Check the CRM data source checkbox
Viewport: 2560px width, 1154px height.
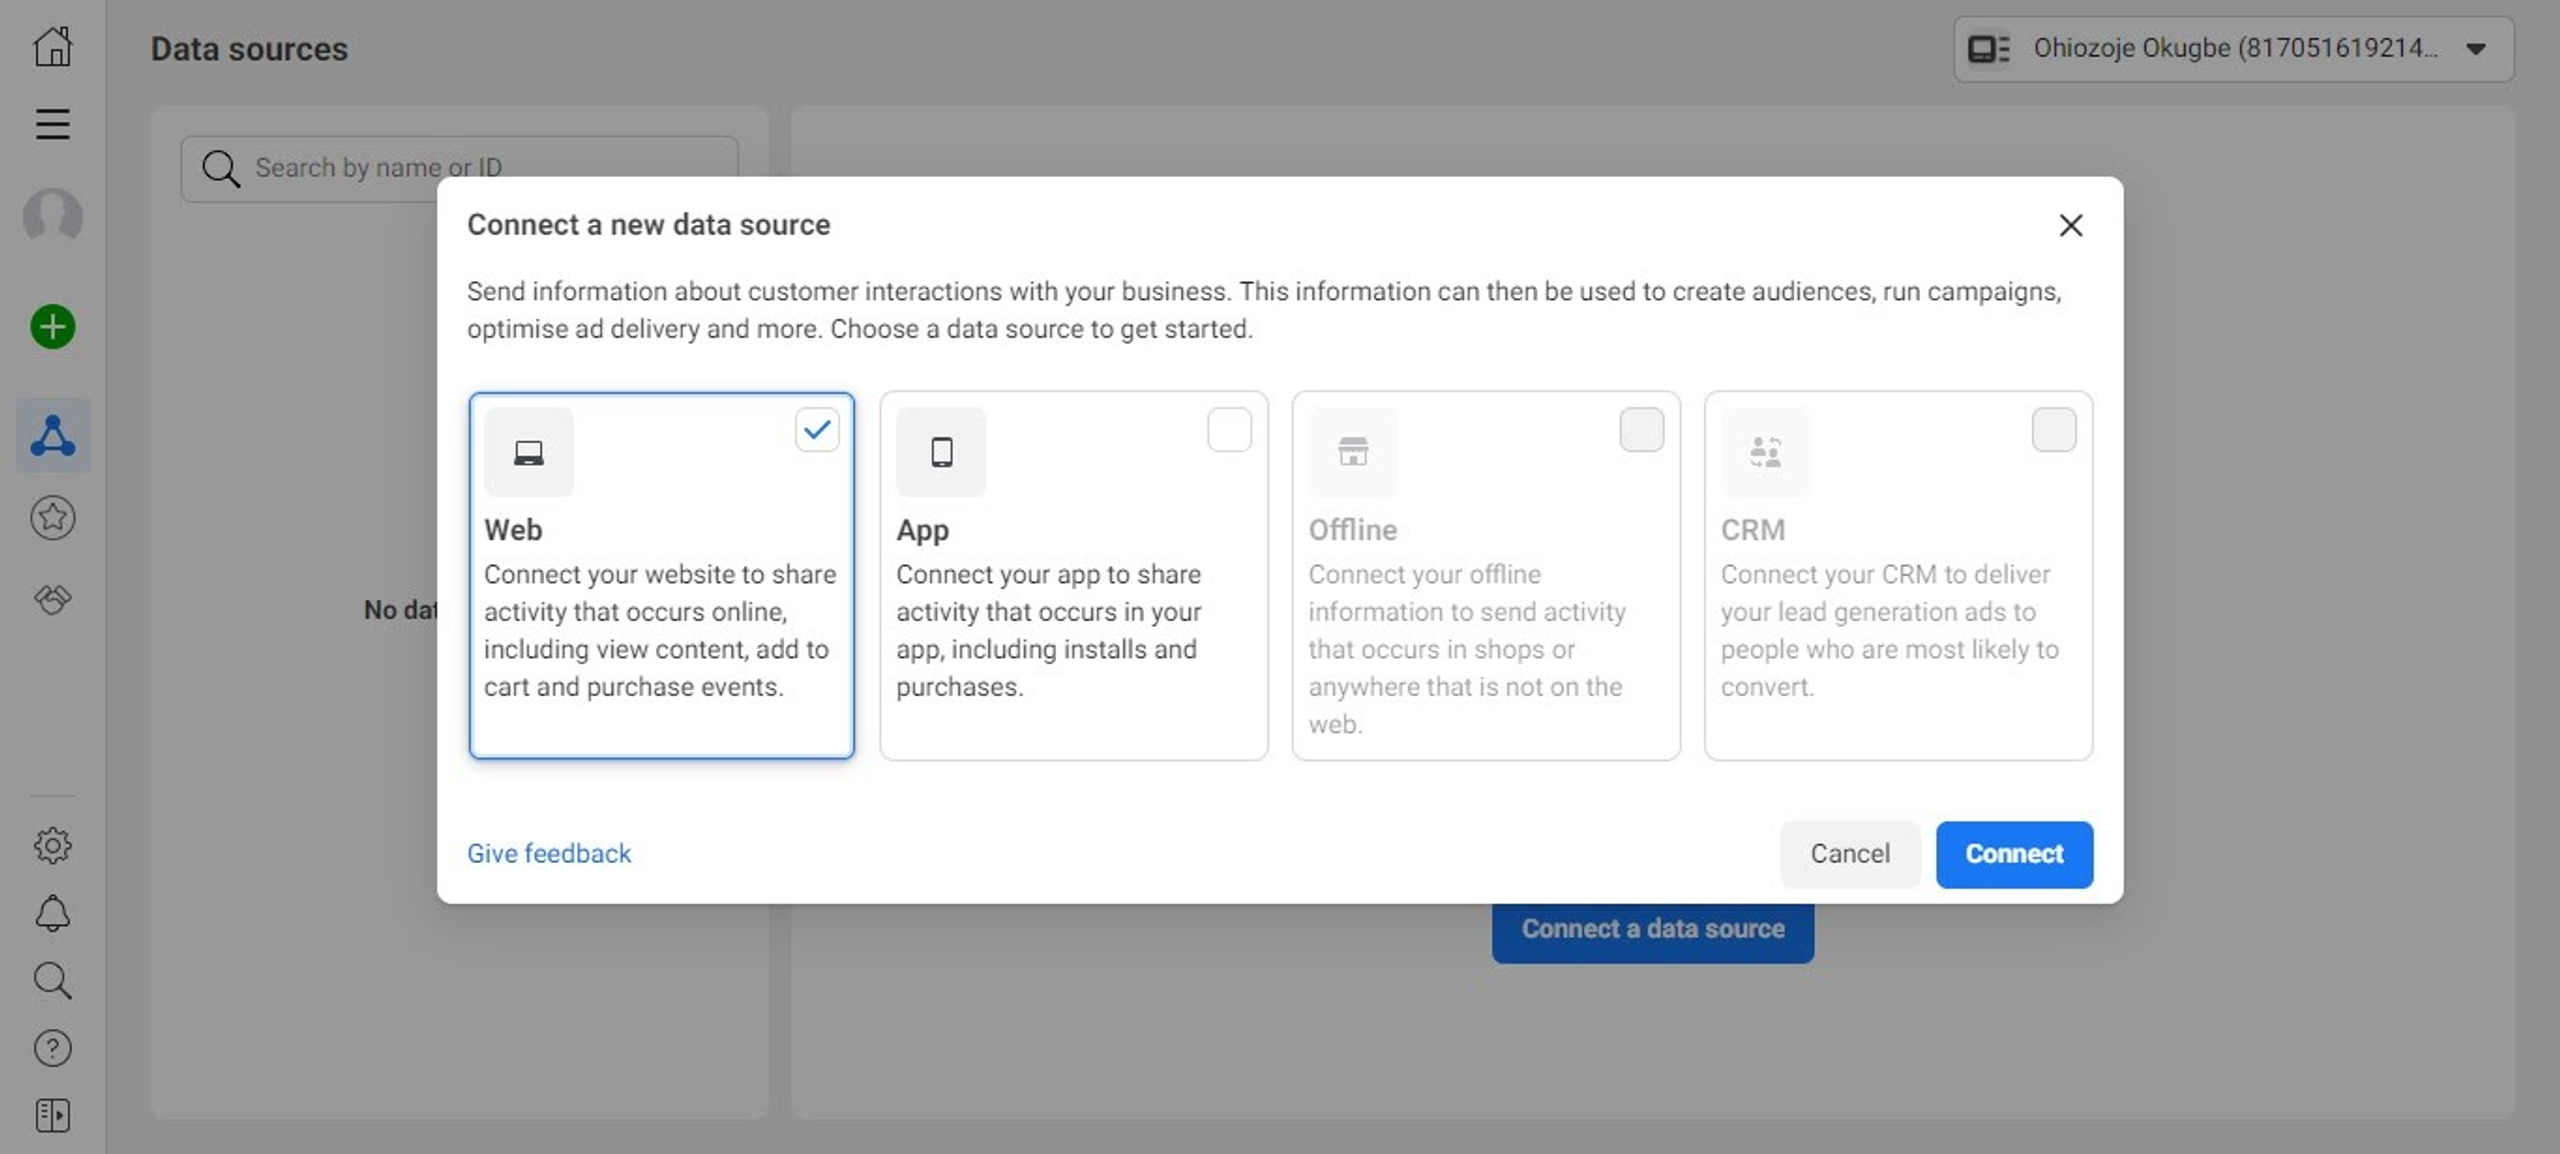point(2052,430)
